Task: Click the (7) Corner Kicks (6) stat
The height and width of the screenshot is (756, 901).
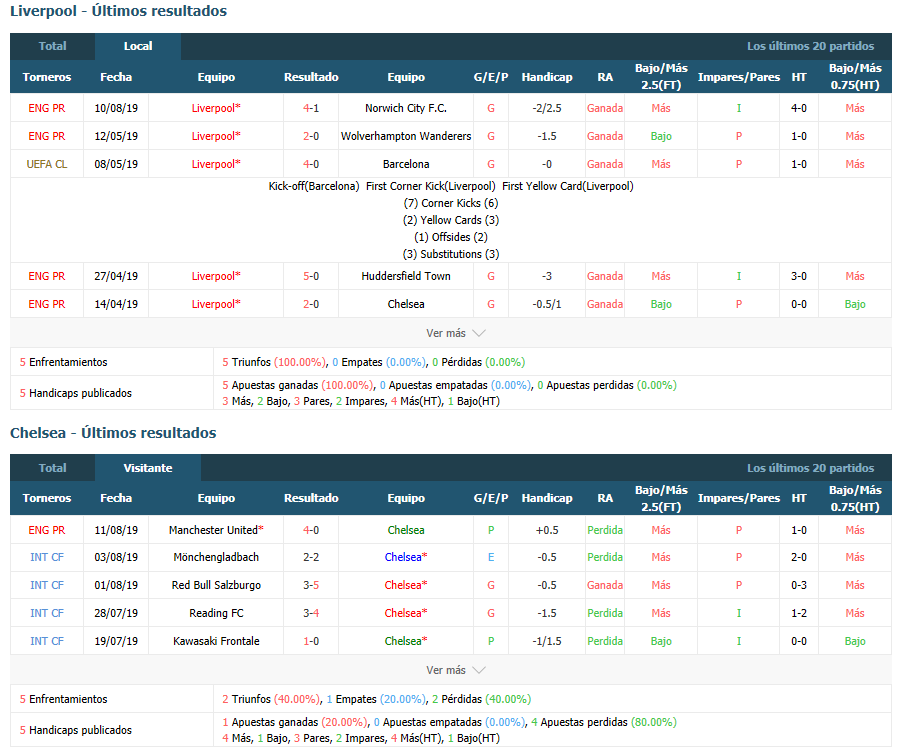Action: point(451,203)
